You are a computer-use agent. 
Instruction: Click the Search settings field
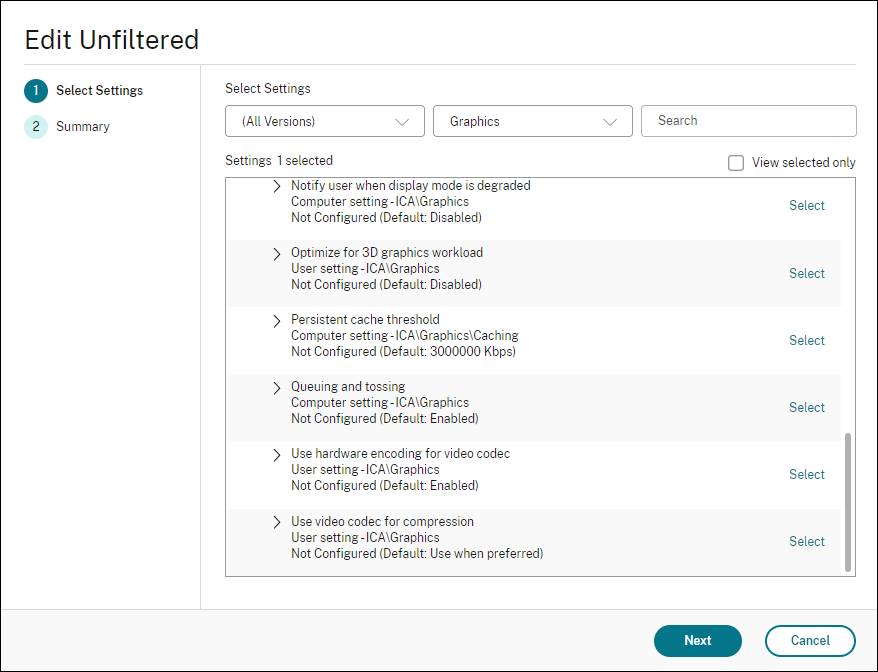pos(748,121)
